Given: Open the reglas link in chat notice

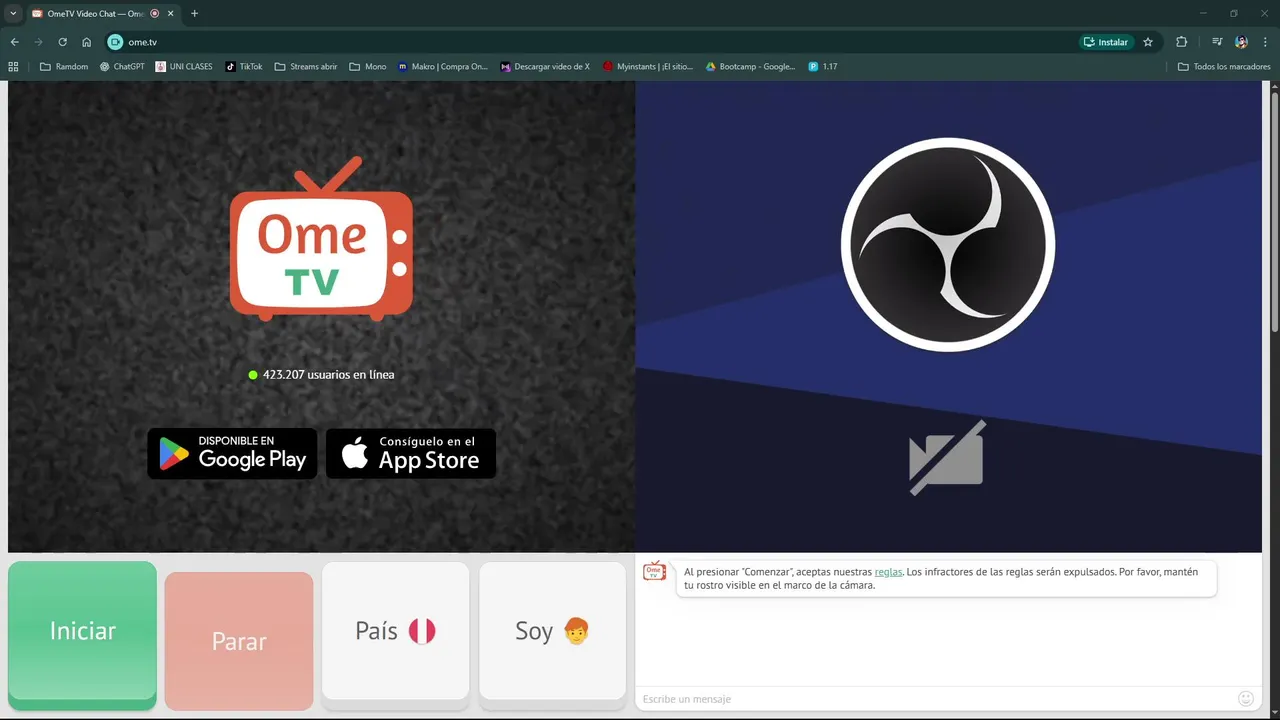Looking at the screenshot, I should point(888,572).
